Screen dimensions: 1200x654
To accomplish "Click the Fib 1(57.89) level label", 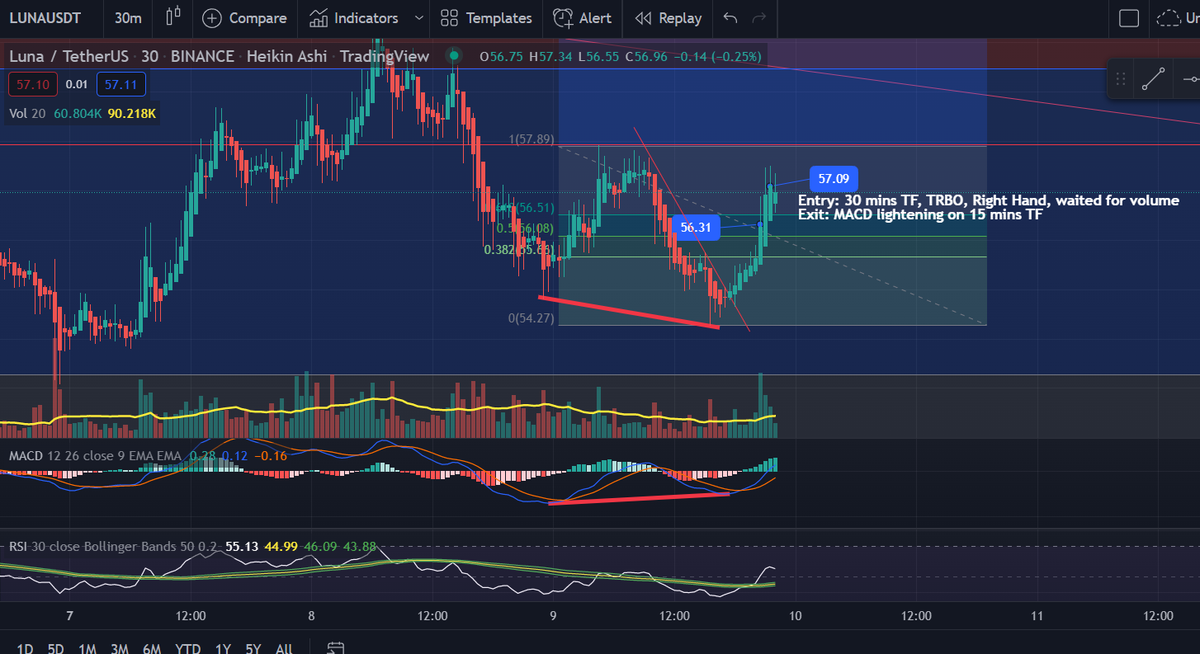I will pos(531,139).
